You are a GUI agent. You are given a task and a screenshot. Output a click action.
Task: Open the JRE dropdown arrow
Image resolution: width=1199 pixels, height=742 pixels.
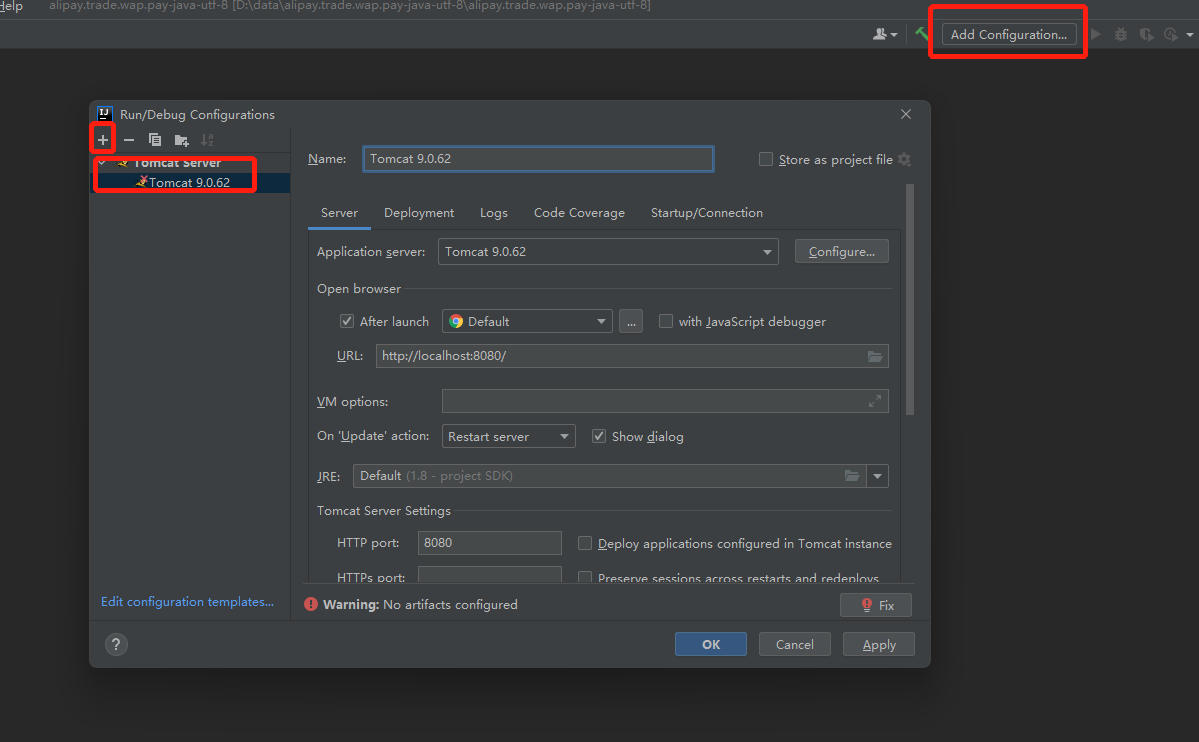(877, 476)
